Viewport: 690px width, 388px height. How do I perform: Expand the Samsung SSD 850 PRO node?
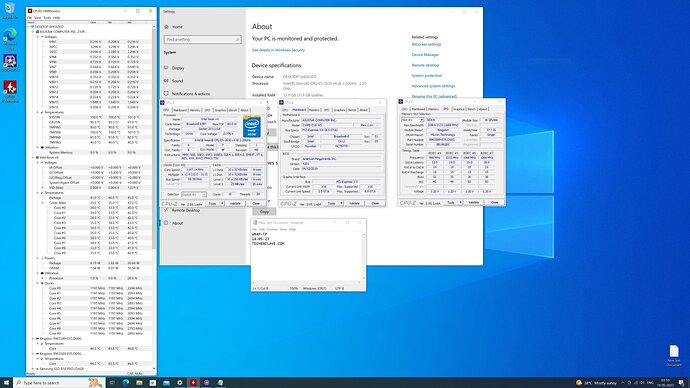[33, 369]
